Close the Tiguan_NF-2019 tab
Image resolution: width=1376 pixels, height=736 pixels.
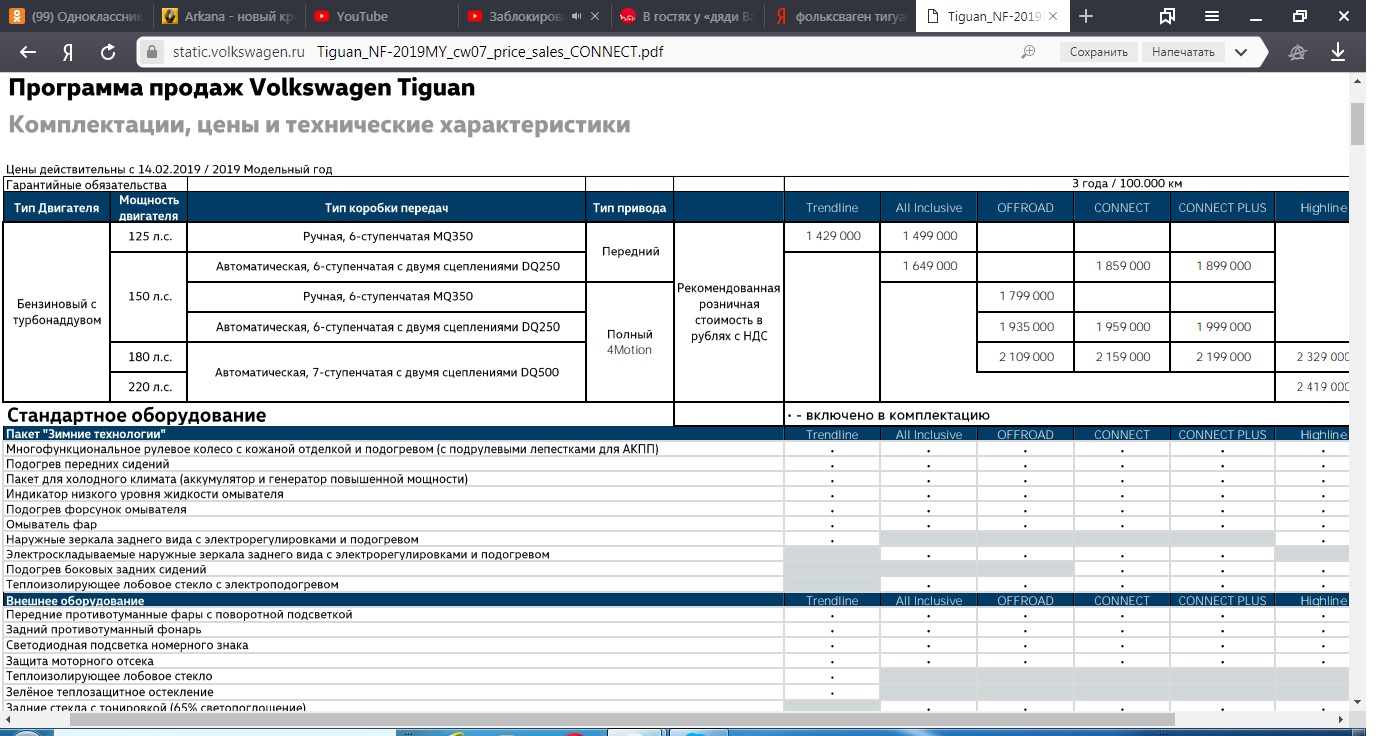click(1053, 16)
